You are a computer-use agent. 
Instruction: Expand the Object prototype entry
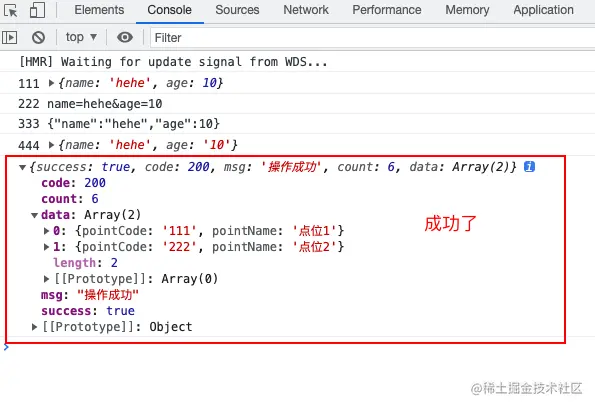pyautogui.click(x=34, y=327)
